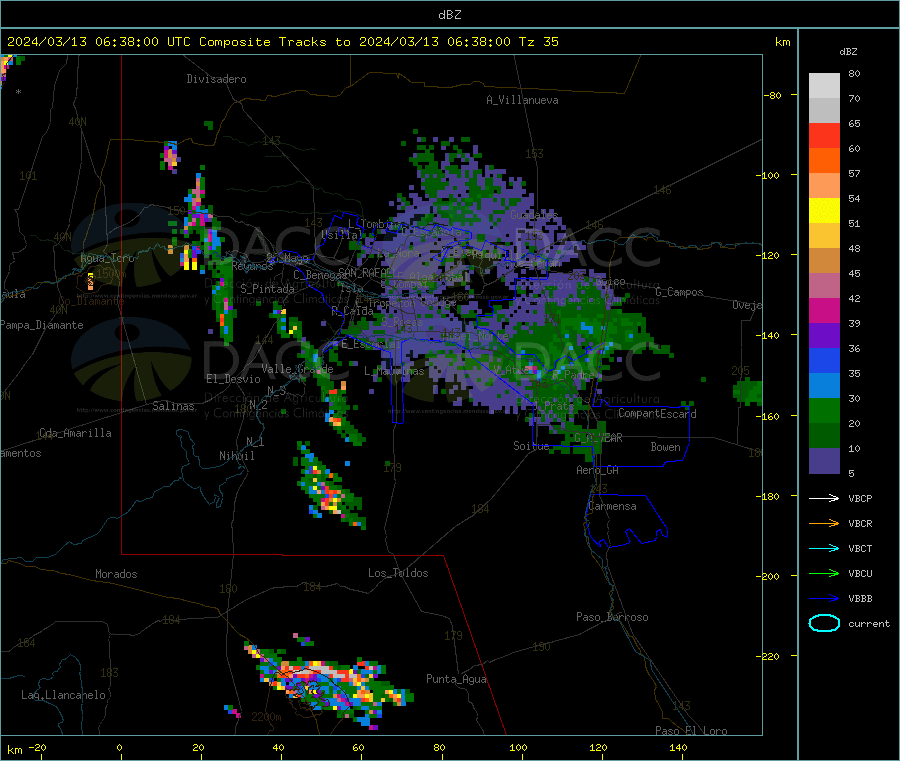The width and height of the screenshot is (900, 761).
Task: Click the Cda_Amarilla place label
Action: point(75,433)
